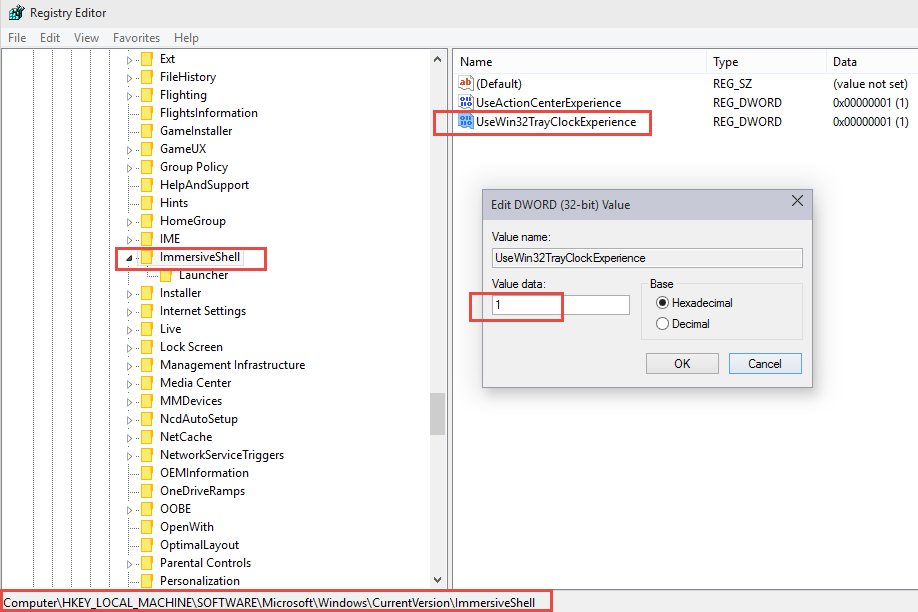This screenshot has height=612, width=918.
Task: Expand the Flighting key
Action: point(129,95)
